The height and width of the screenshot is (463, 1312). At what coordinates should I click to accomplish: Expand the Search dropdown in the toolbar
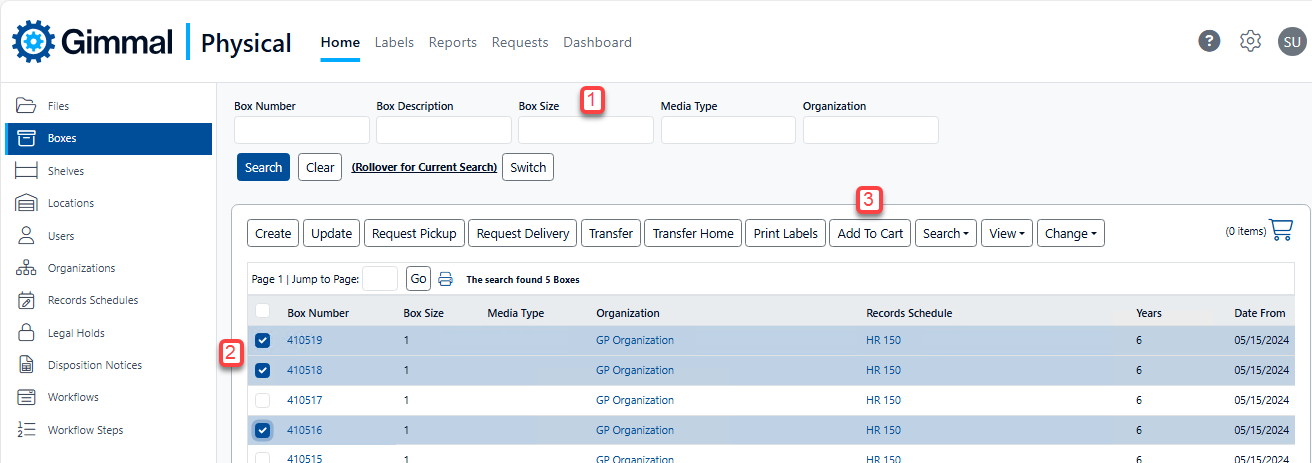[945, 233]
